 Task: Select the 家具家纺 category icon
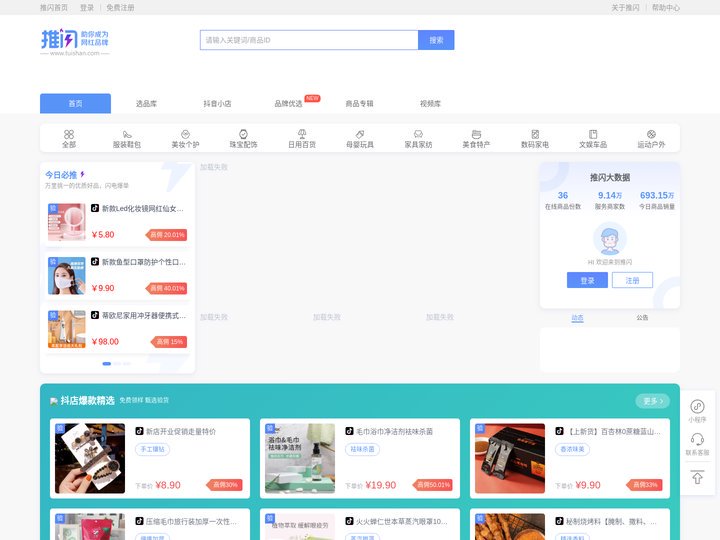pos(418,134)
